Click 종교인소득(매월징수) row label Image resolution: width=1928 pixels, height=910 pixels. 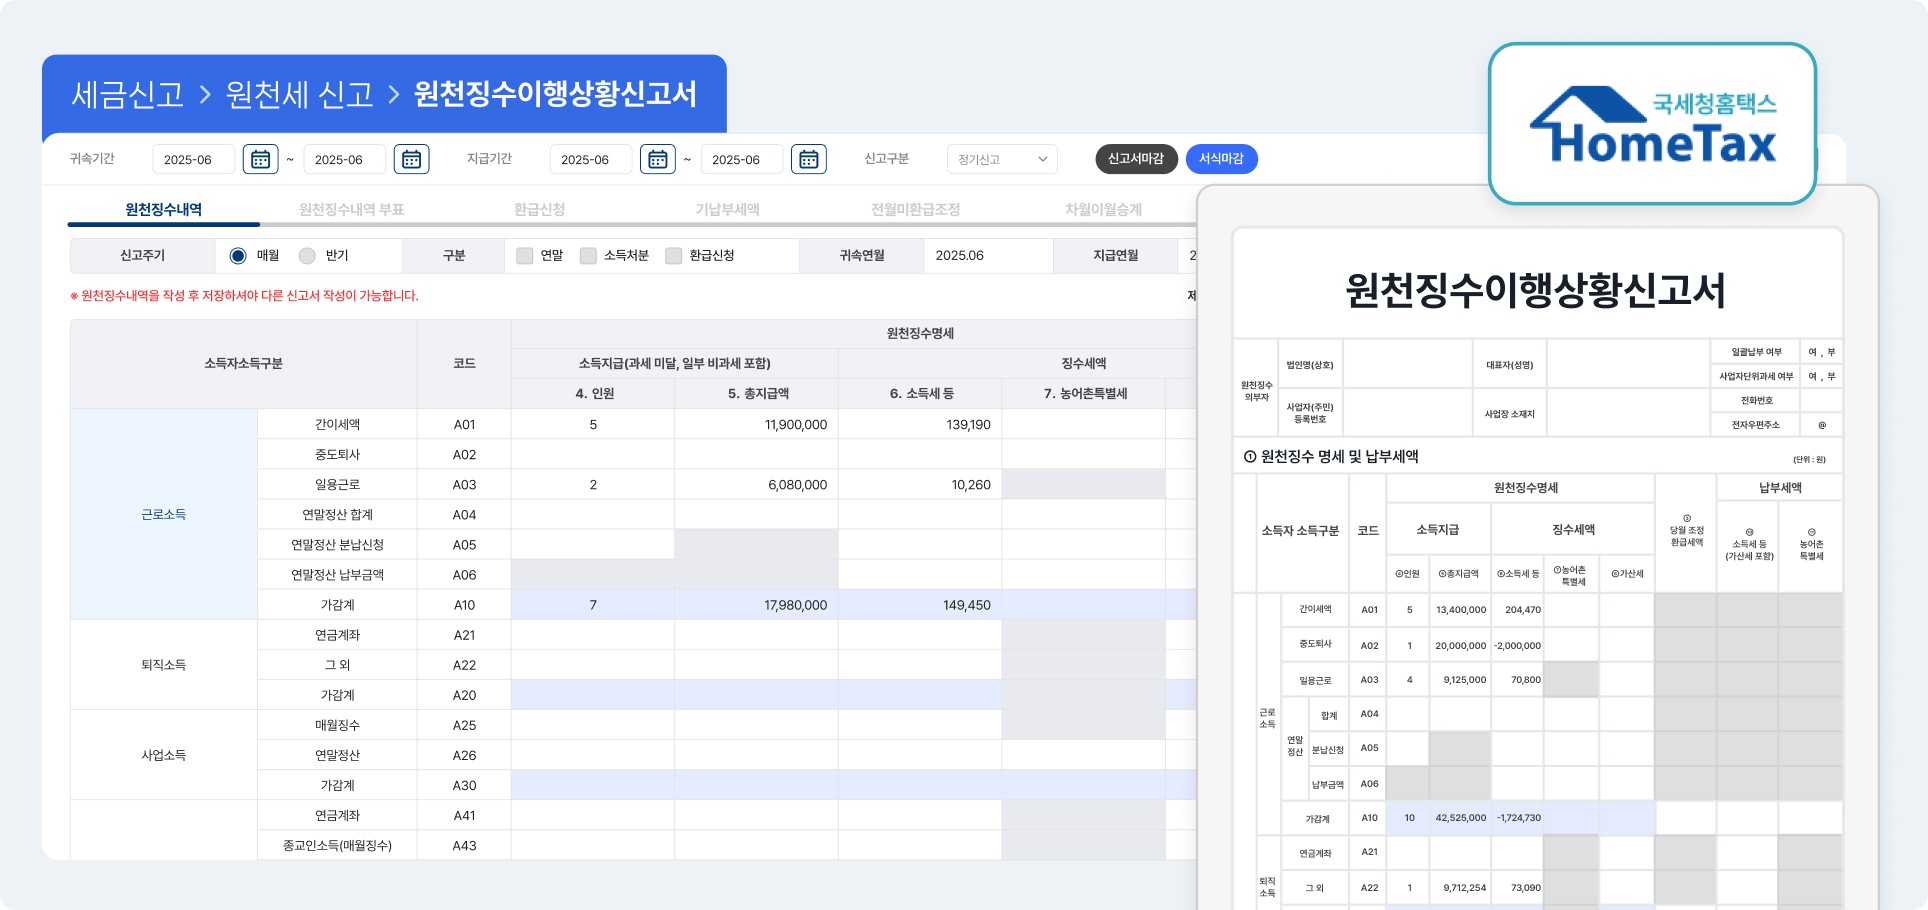(338, 845)
